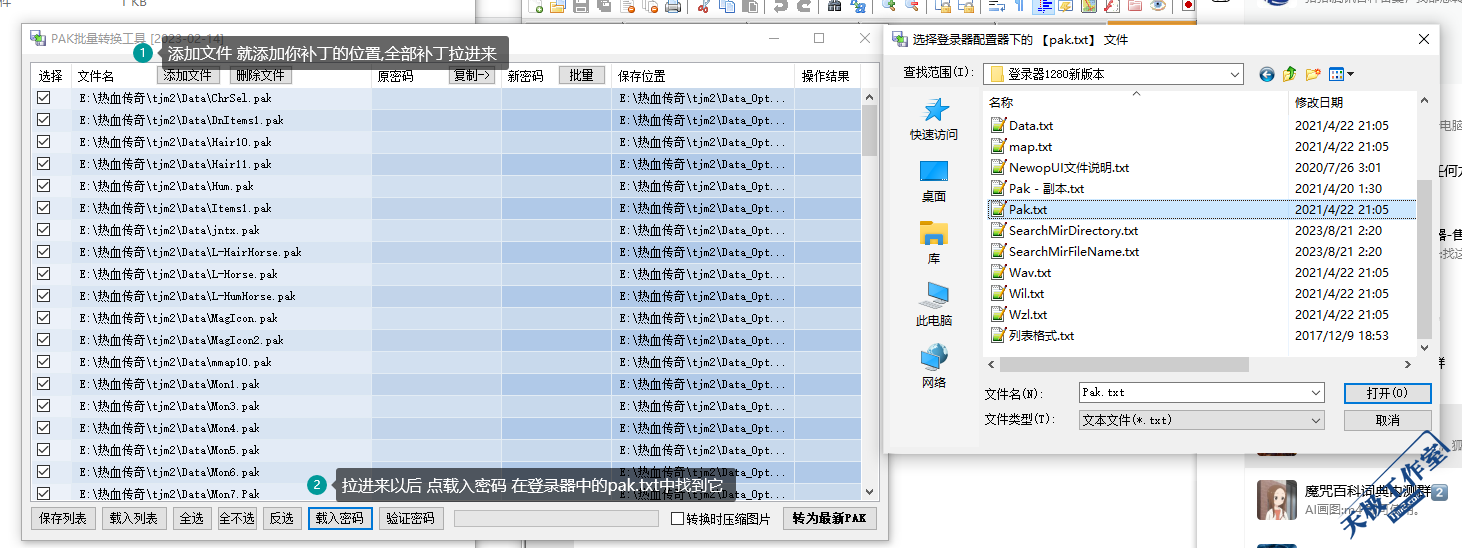Open the Libraries (库) location
This screenshot has height=548, width=1462.
933,243
